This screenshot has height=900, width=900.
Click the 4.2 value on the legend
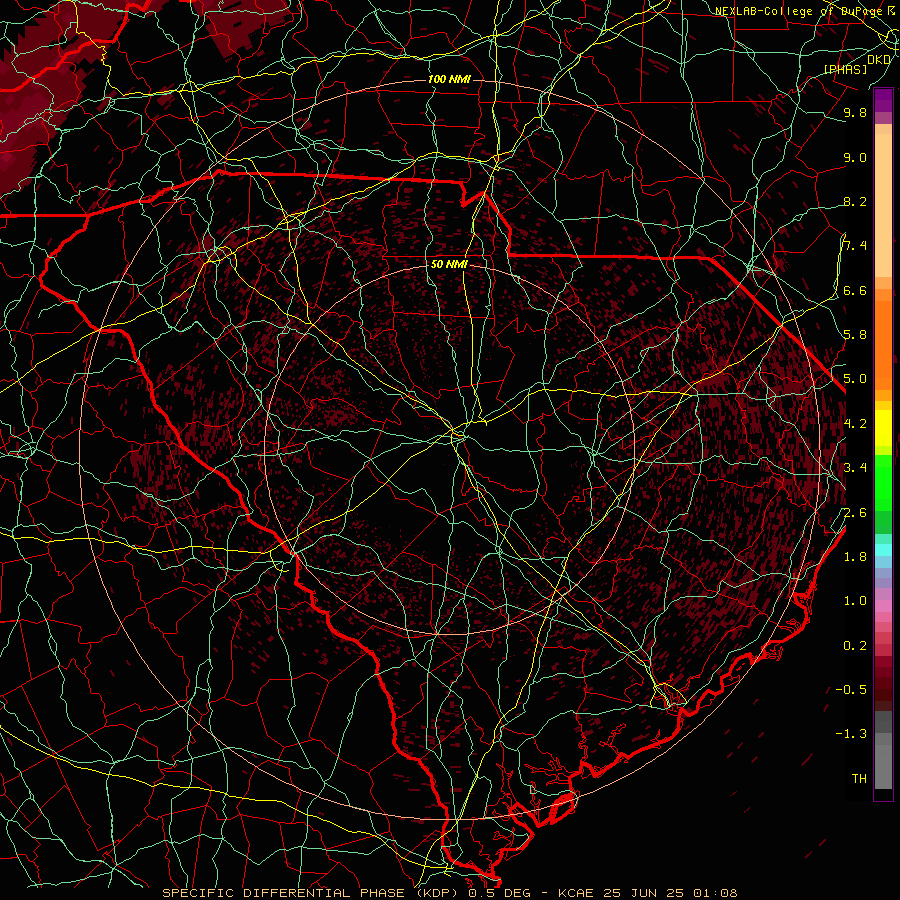tap(855, 424)
